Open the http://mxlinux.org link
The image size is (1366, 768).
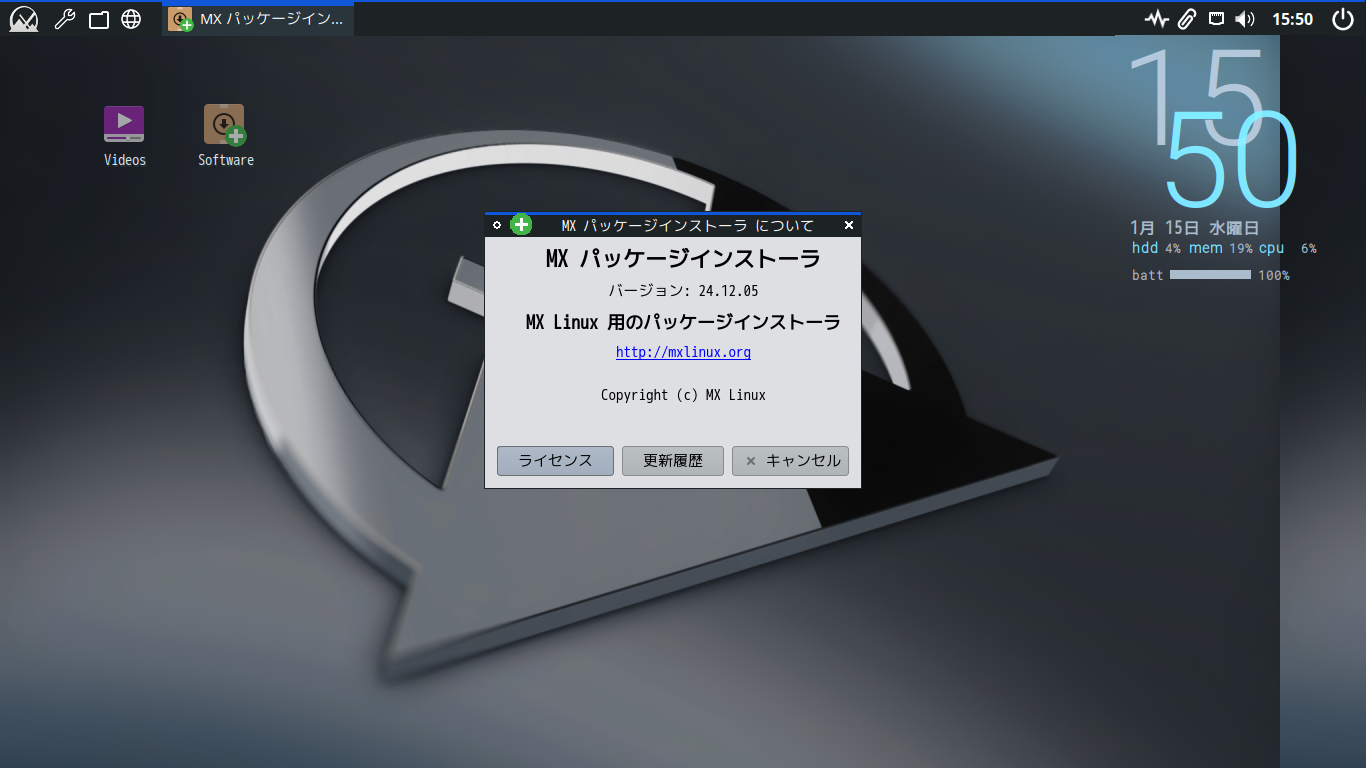click(x=683, y=352)
